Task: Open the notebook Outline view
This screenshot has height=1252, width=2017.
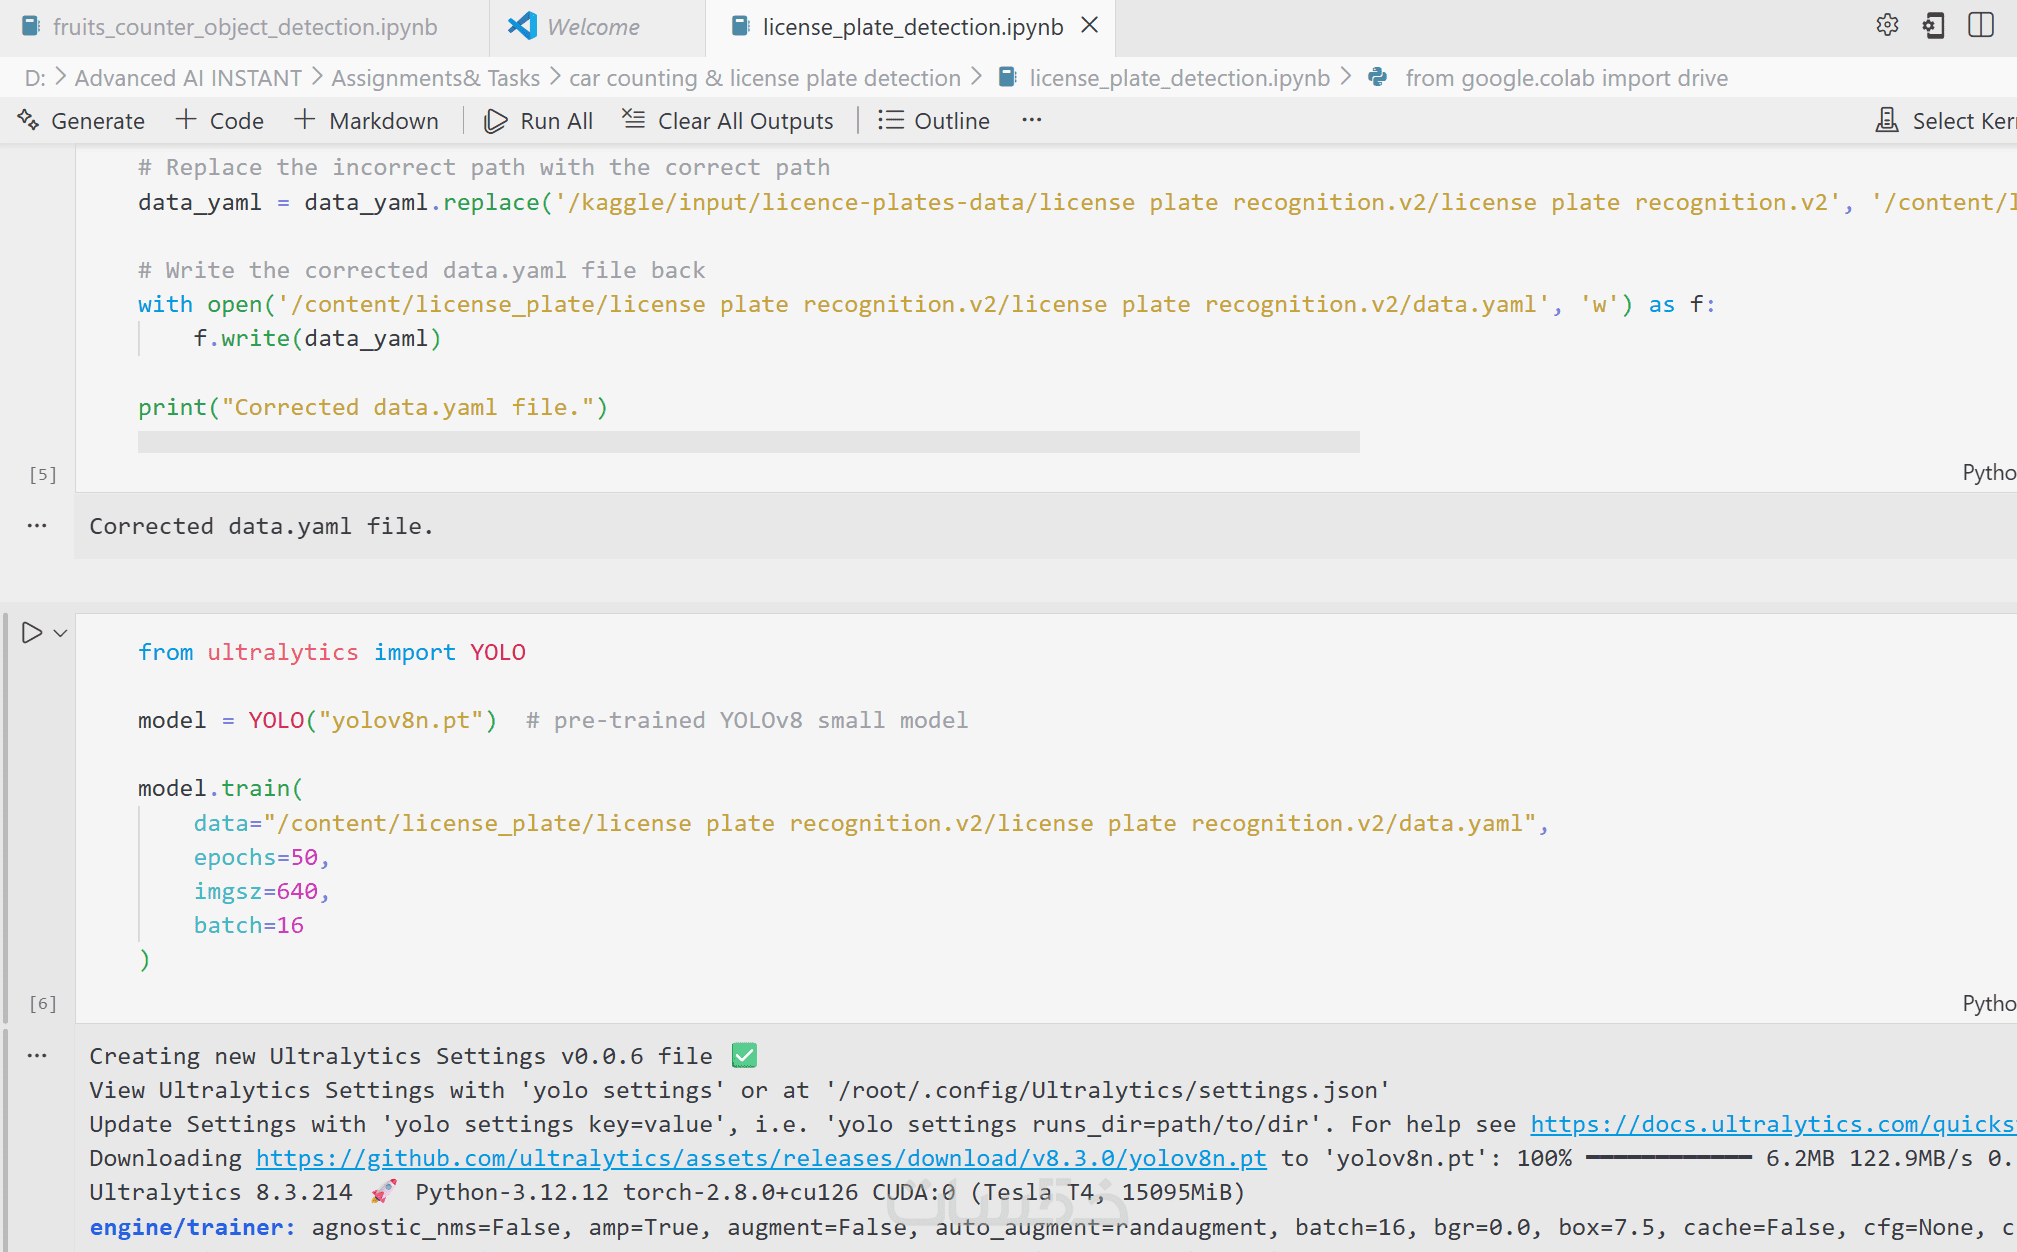Action: pyautogui.click(x=934, y=121)
